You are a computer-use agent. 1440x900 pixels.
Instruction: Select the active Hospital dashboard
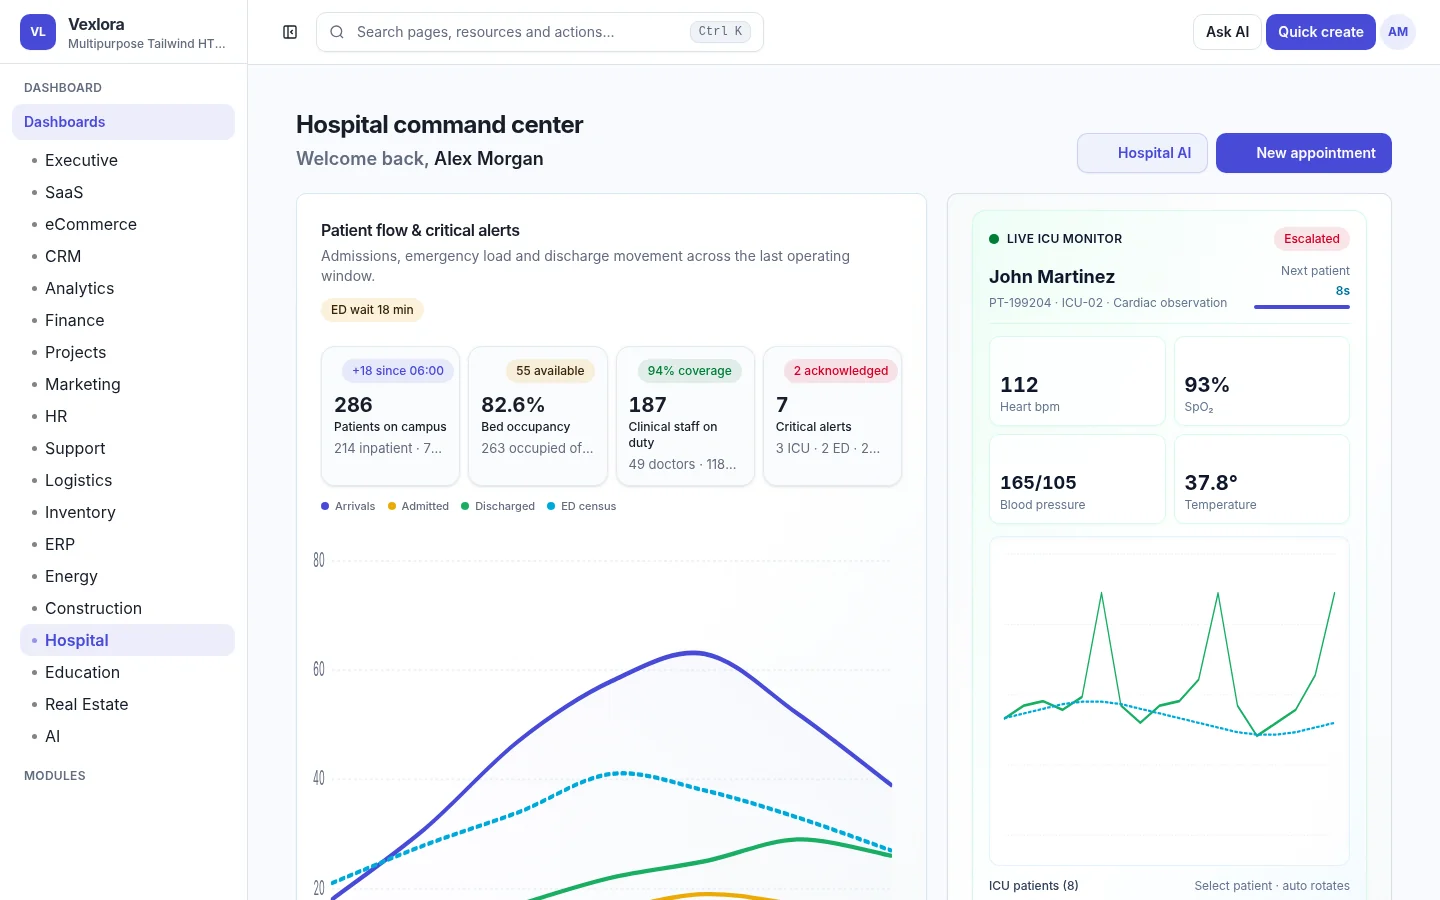(x=127, y=640)
